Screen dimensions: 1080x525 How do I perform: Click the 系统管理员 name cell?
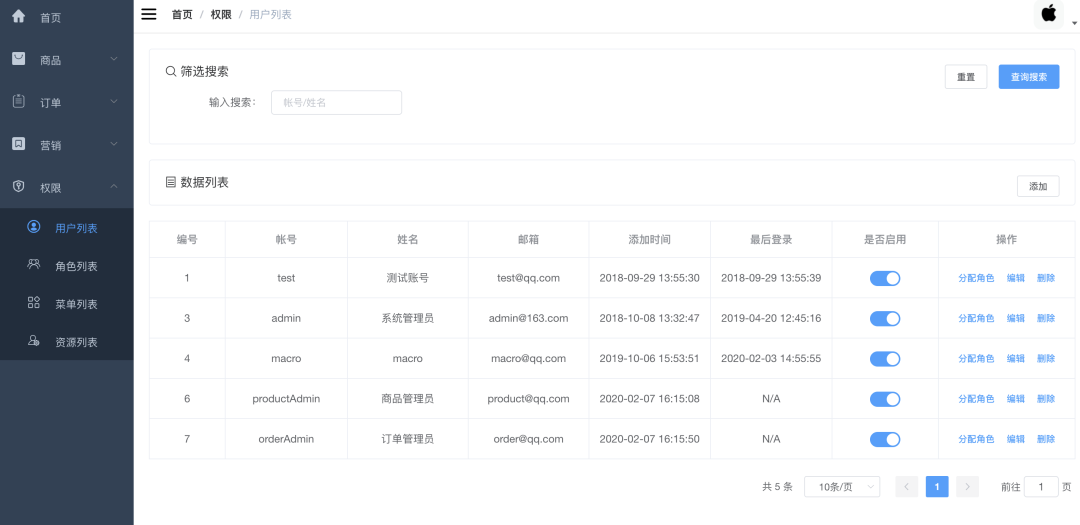tap(408, 318)
